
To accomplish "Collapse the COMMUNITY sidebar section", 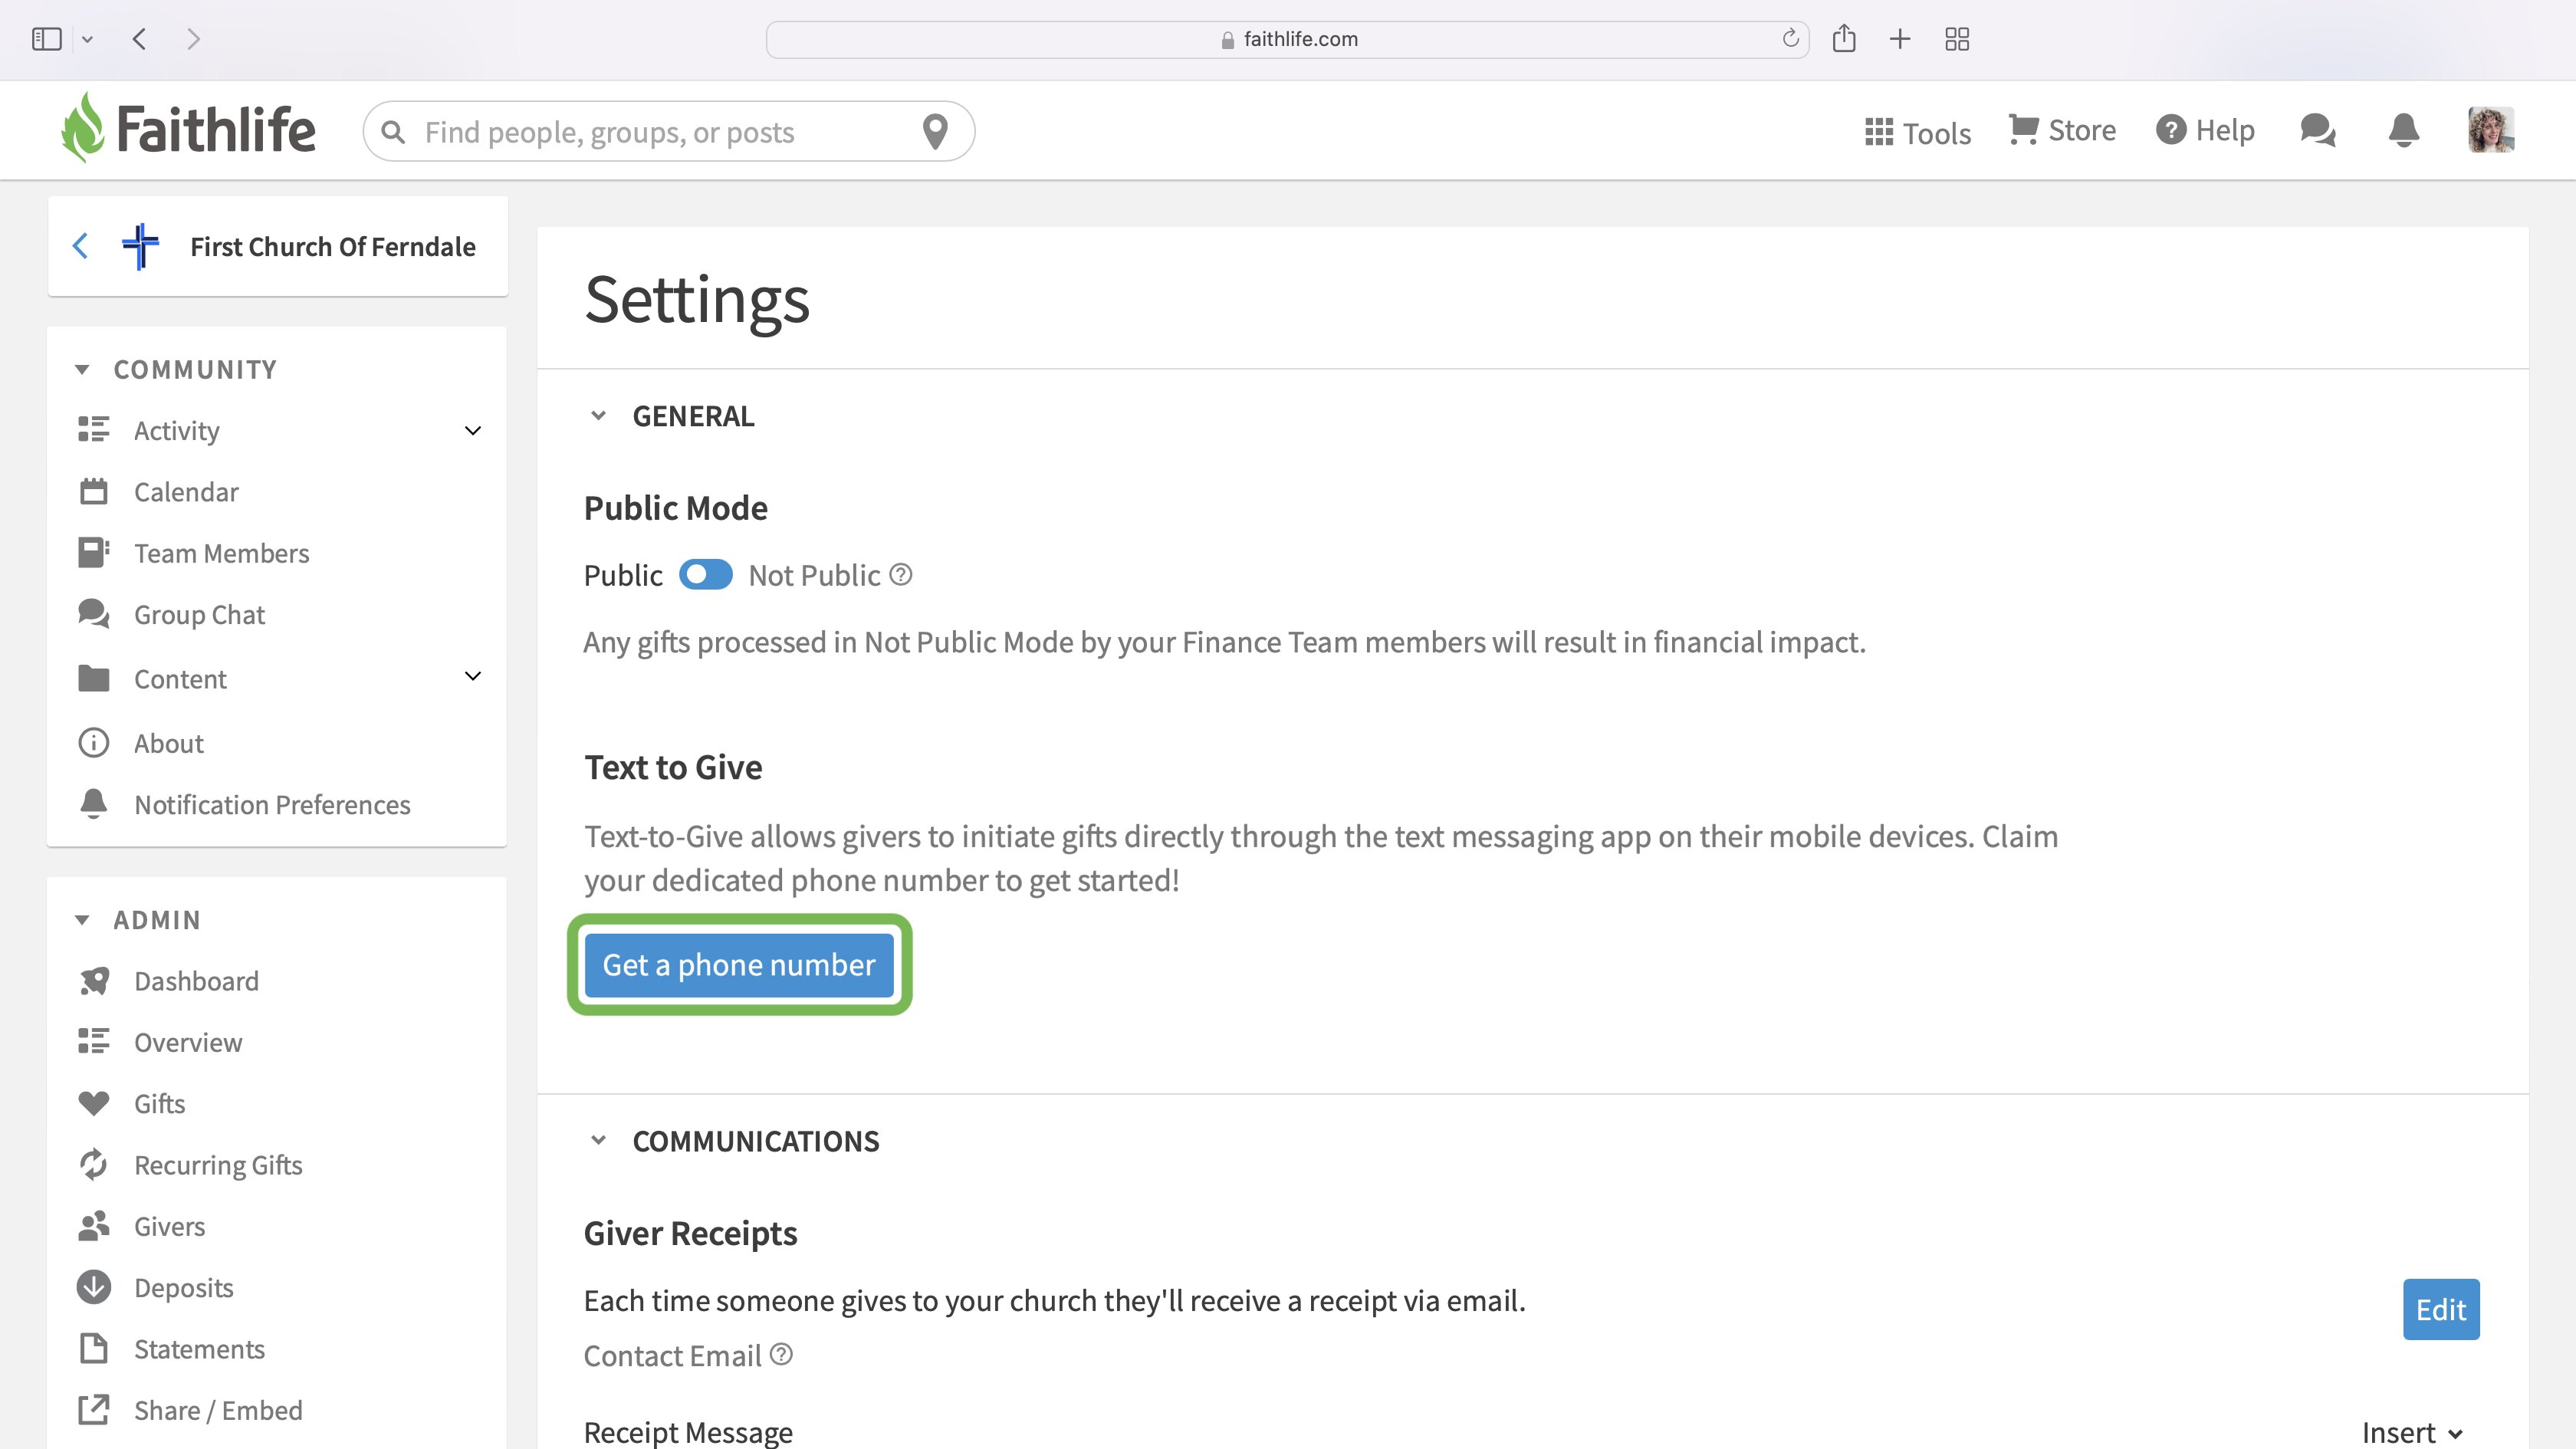I will tap(82, 370).
